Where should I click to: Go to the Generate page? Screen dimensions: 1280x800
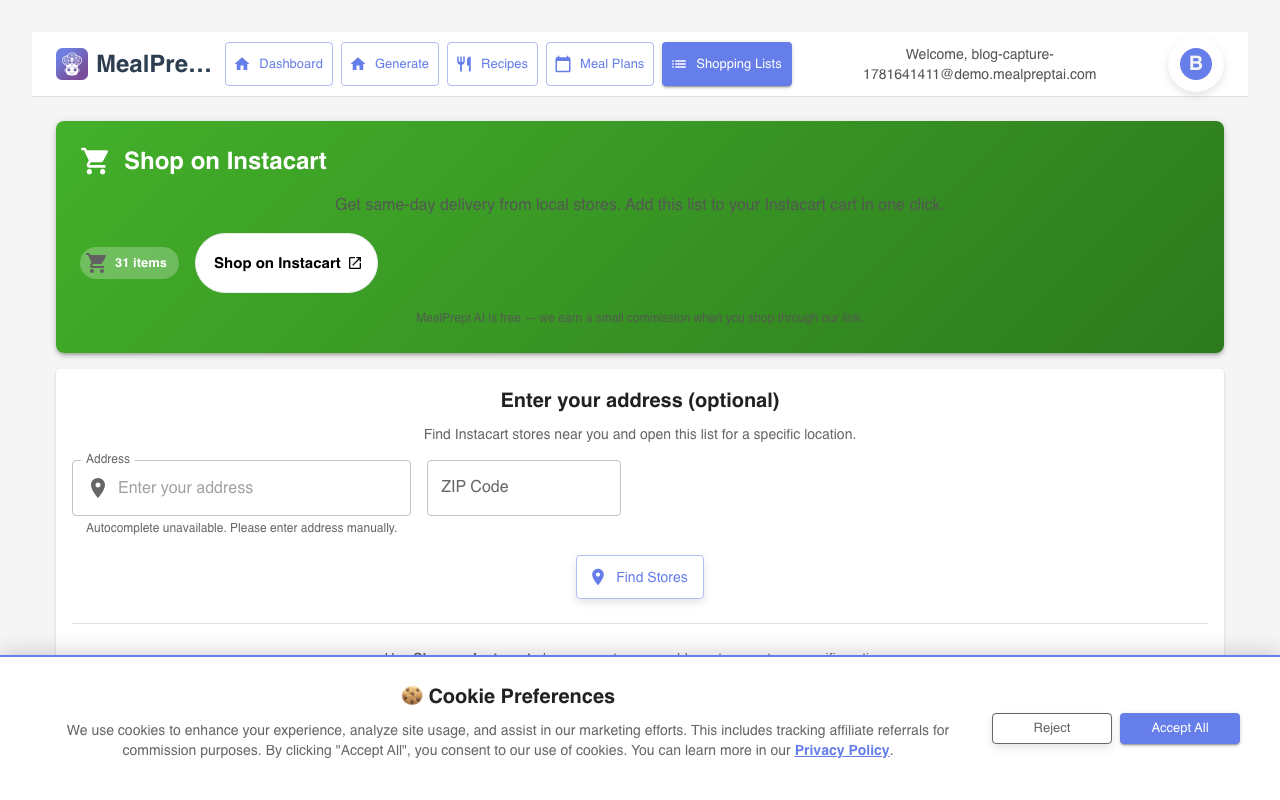pos(390,64)
